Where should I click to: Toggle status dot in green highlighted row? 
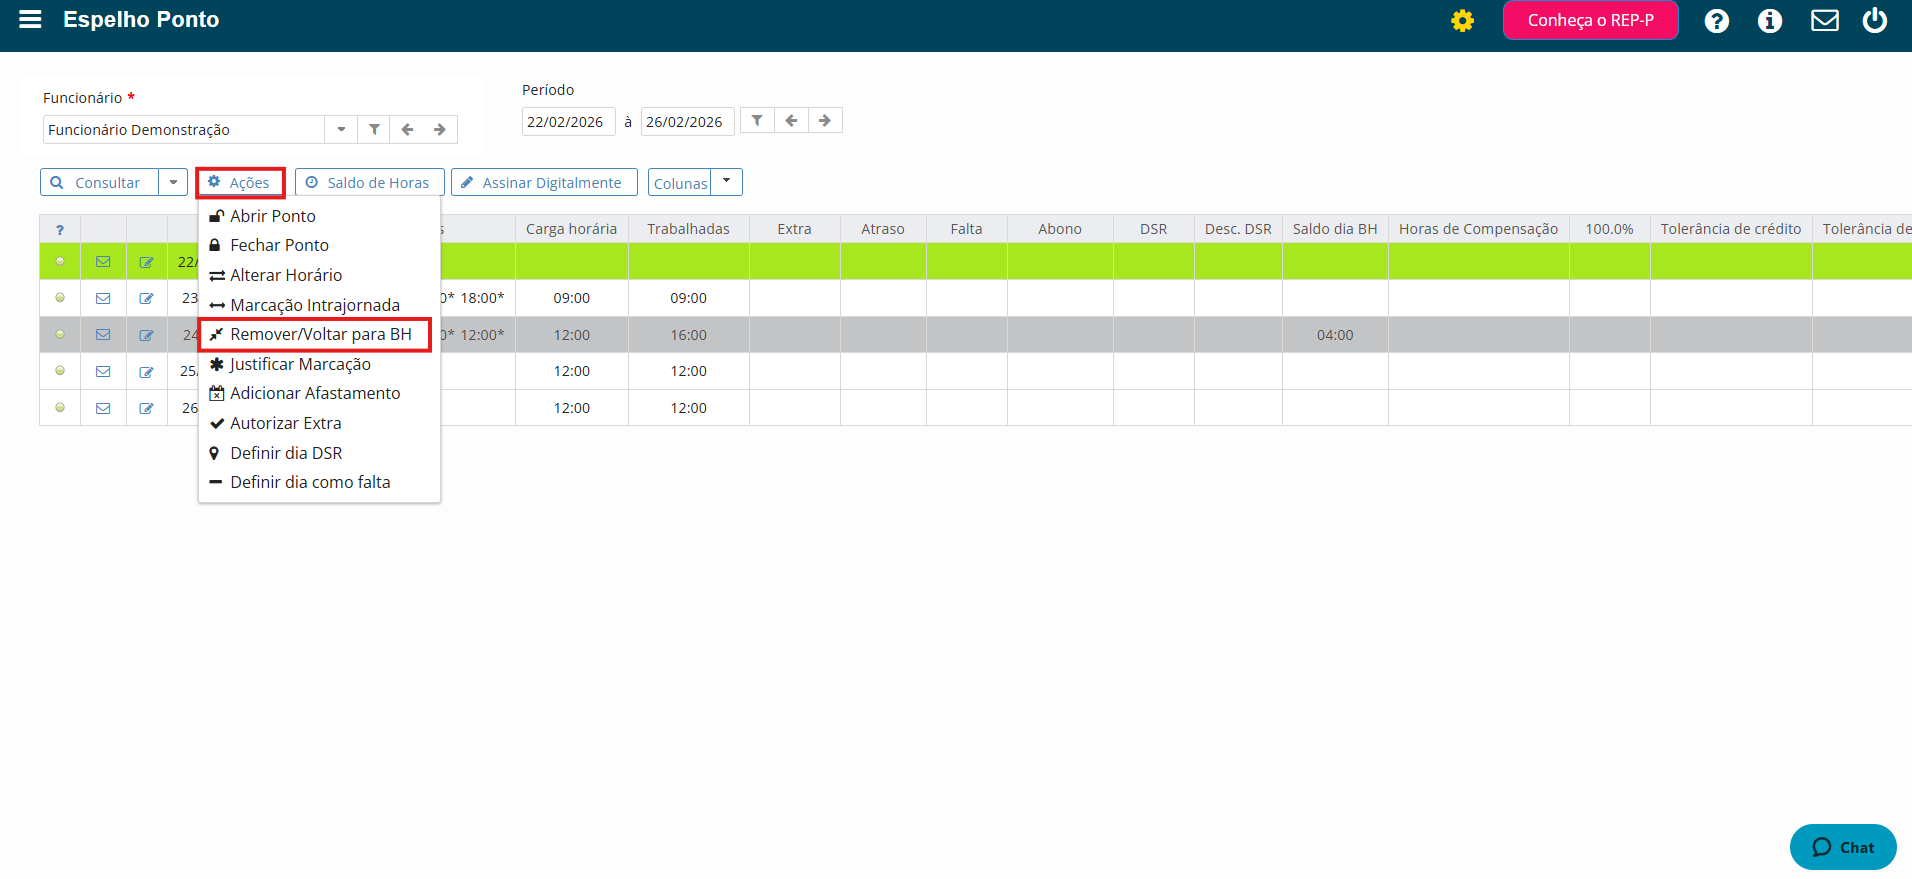[60, 261]
